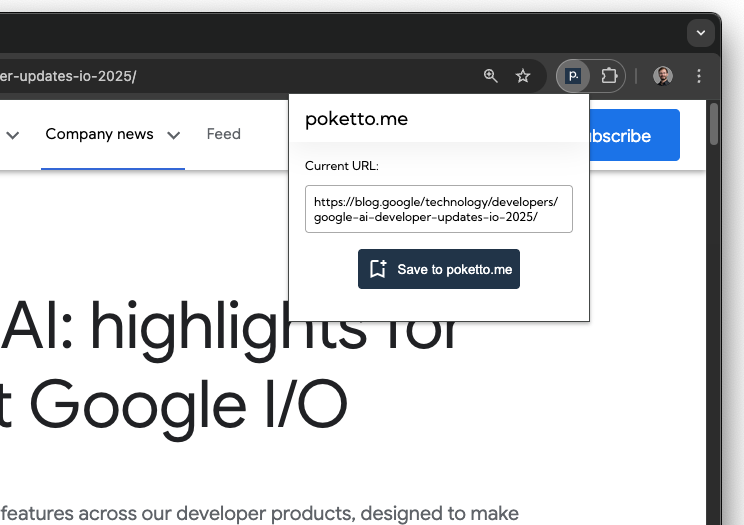The image size is (744, 525).
Task: Expand the Company news dropdown chevron
Action: [x=174, y=136]
